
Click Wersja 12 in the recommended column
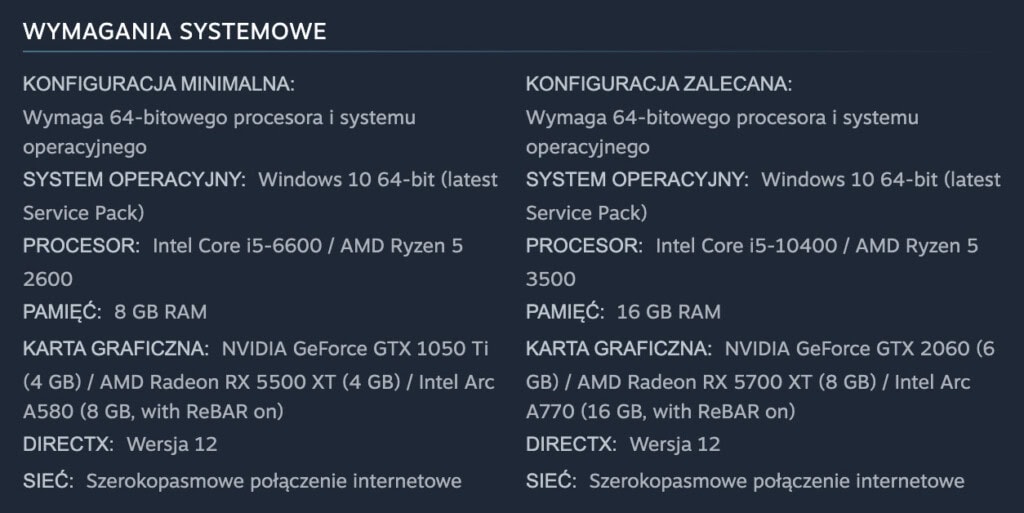point(674,444)
